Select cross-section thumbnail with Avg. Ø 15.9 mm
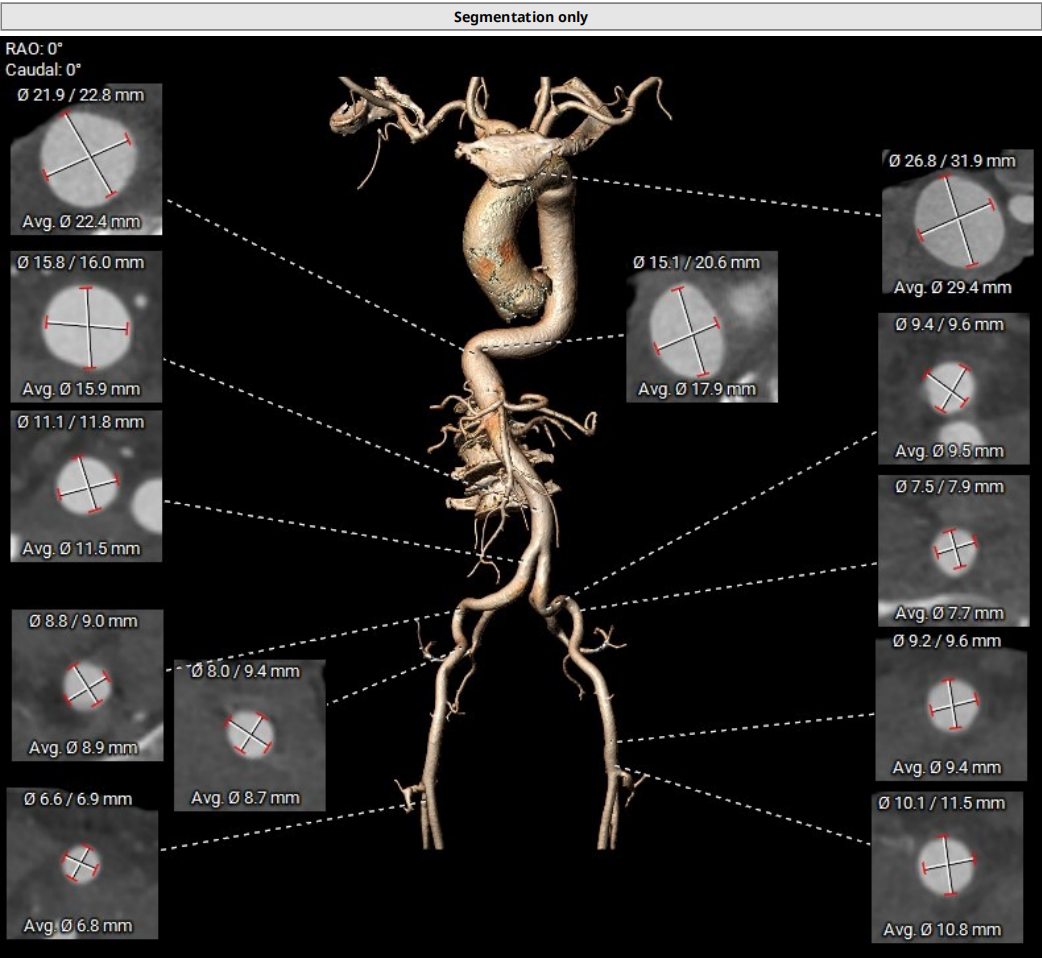This screenshot has width=1042, height=958. [x=86, y=327]
